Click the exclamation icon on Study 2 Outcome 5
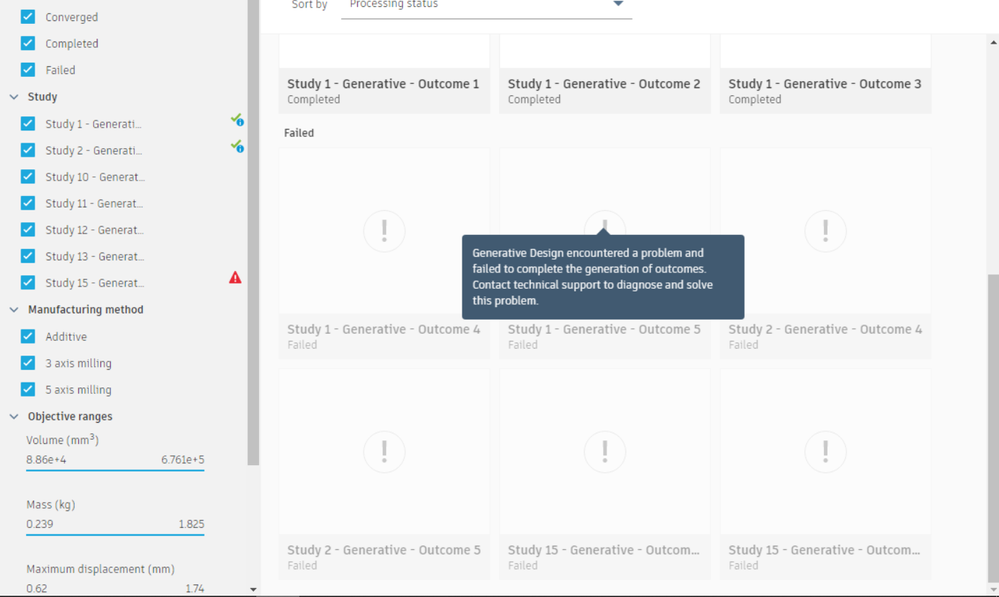The image size is (999, 597). 384,452
